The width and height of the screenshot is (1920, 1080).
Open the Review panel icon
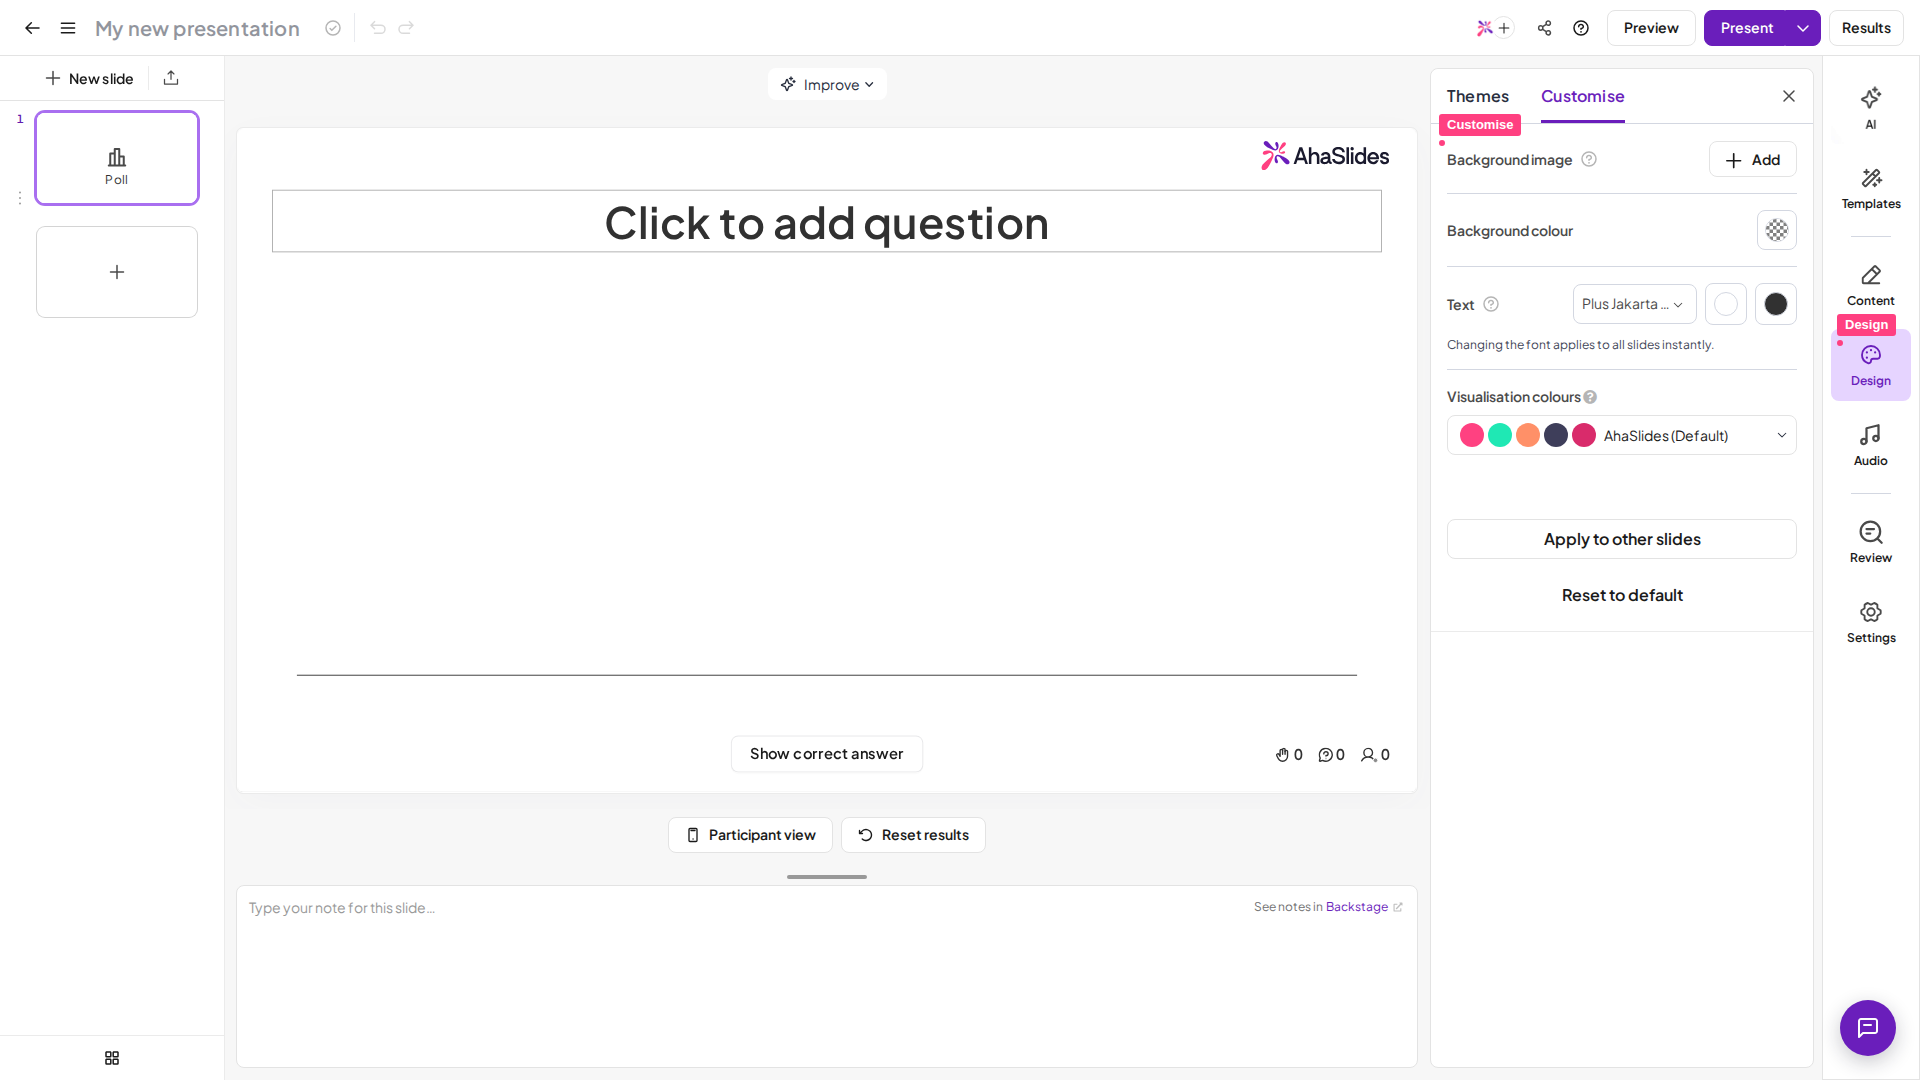[1871, 542]
